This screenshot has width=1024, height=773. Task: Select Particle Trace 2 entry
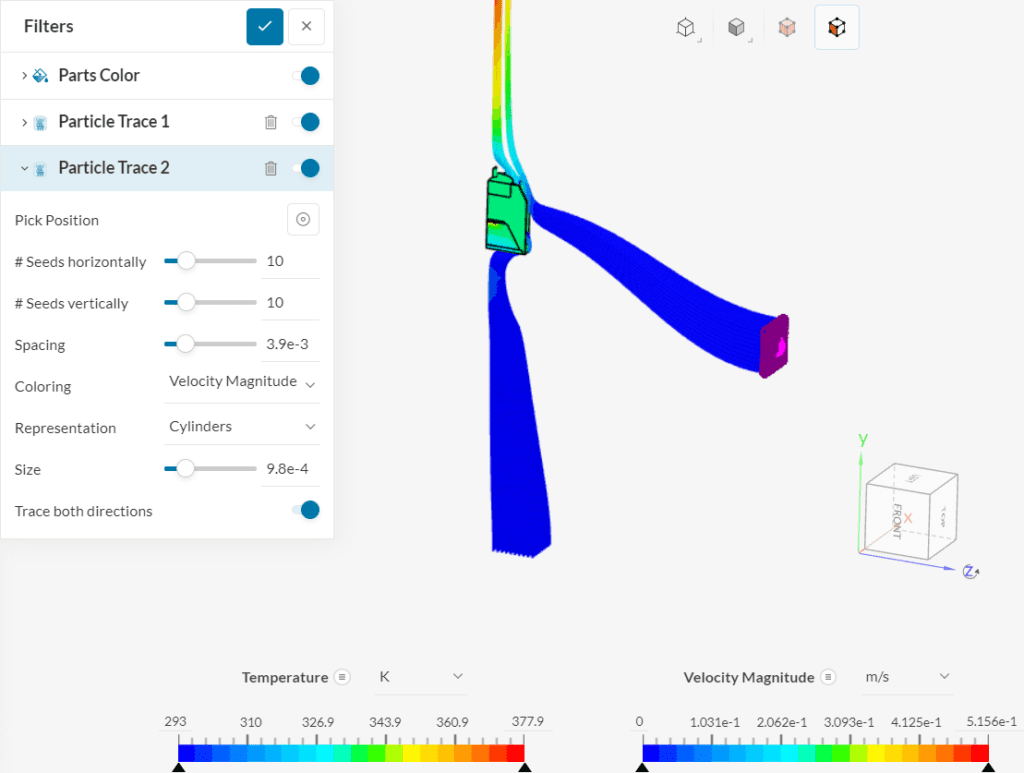115,168
